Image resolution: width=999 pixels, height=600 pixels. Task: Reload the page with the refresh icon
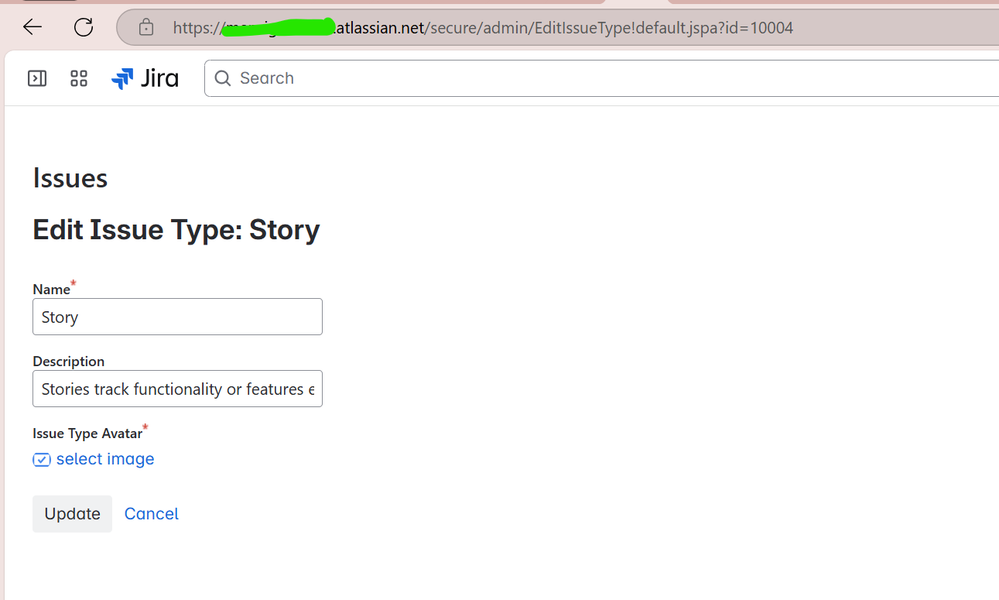point(83,27)
